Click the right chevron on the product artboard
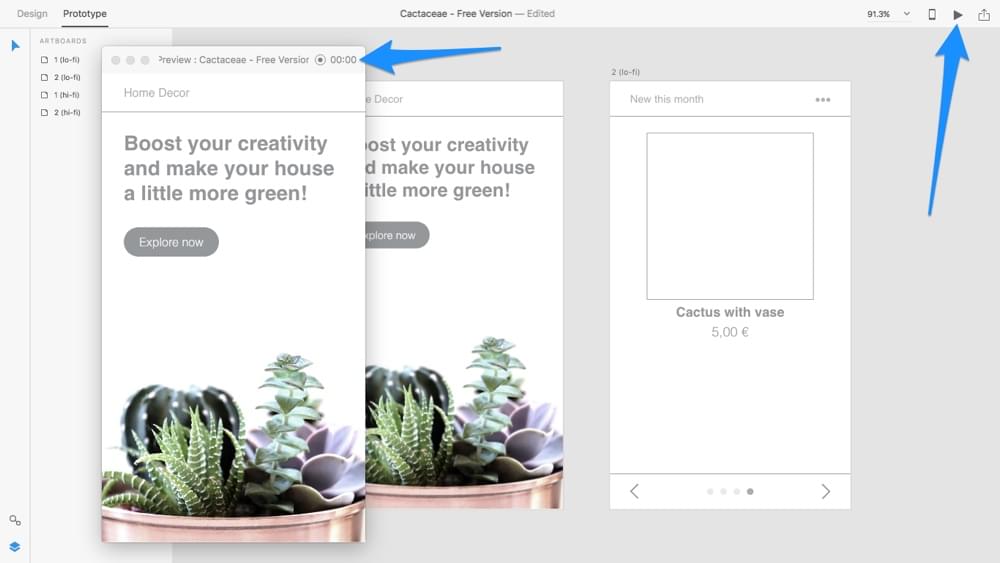1000x563 pixels. tap(825, 491)
